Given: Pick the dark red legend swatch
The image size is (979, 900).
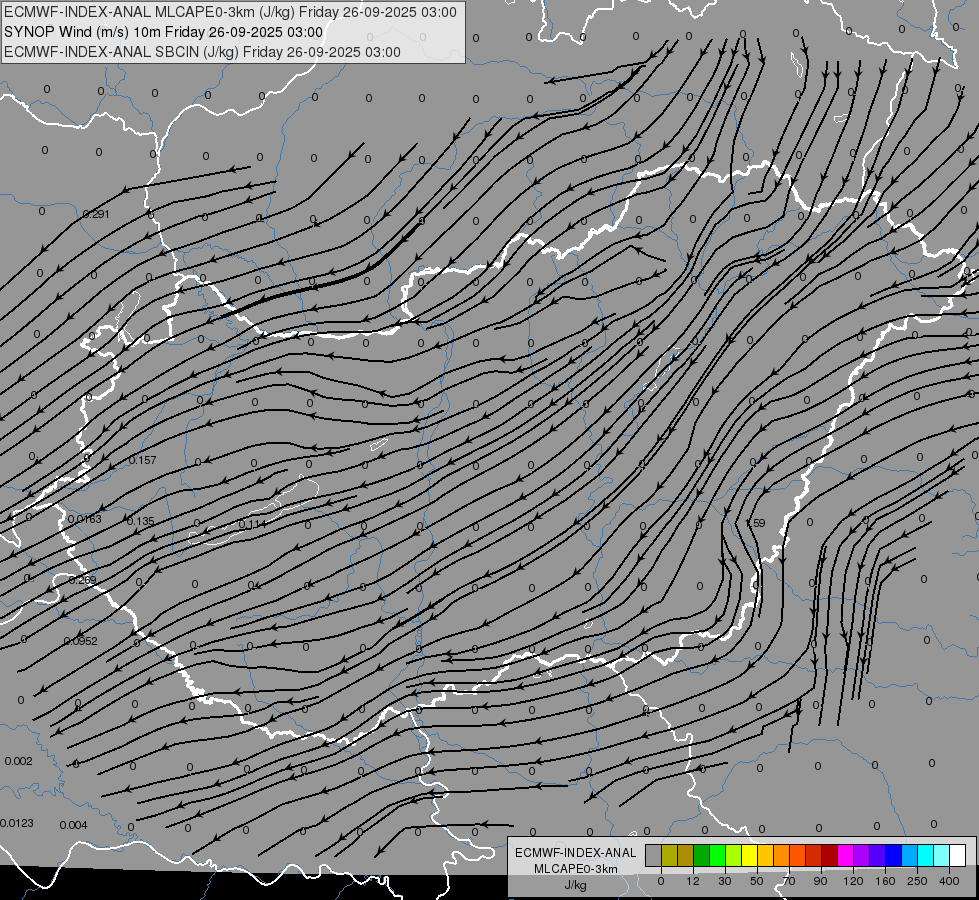Looking at the screenshot, I should click(x=829, y=855).
